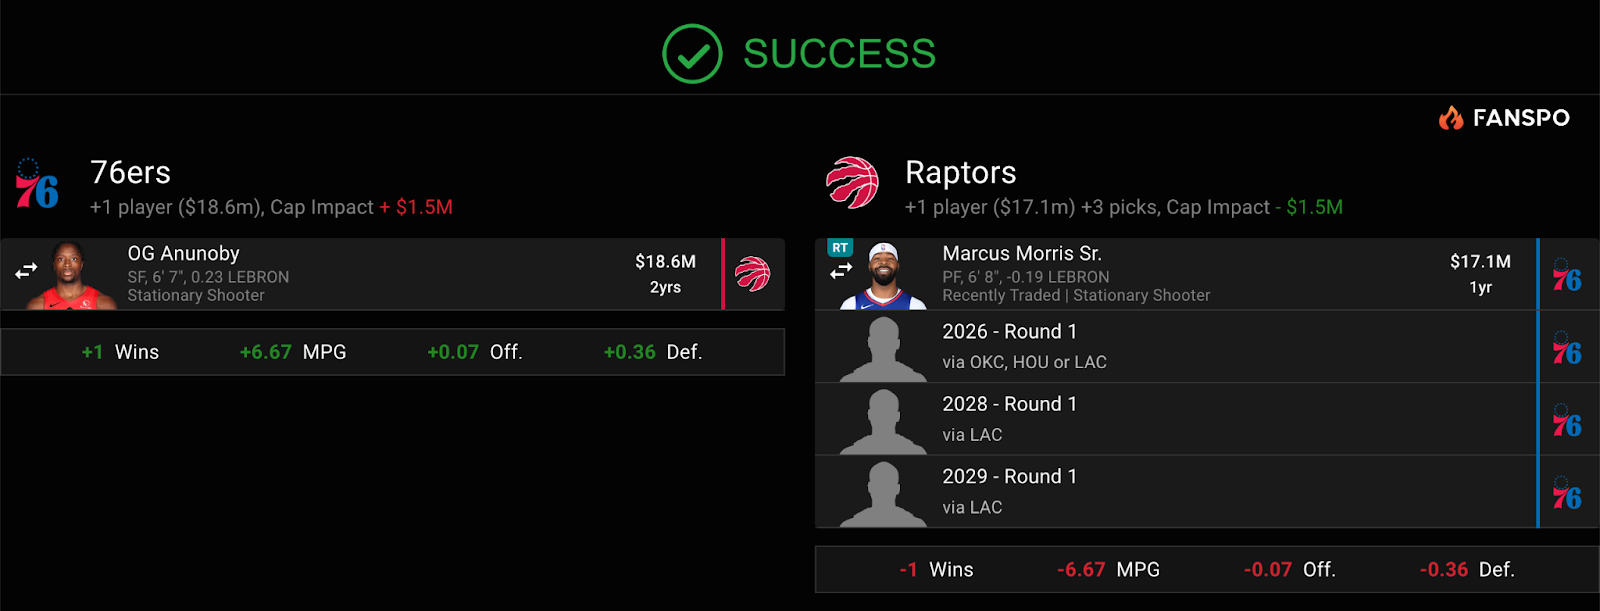Click the RT recently traded badge
This screenshot has height=611, width=1600.
tap(840, 248)
